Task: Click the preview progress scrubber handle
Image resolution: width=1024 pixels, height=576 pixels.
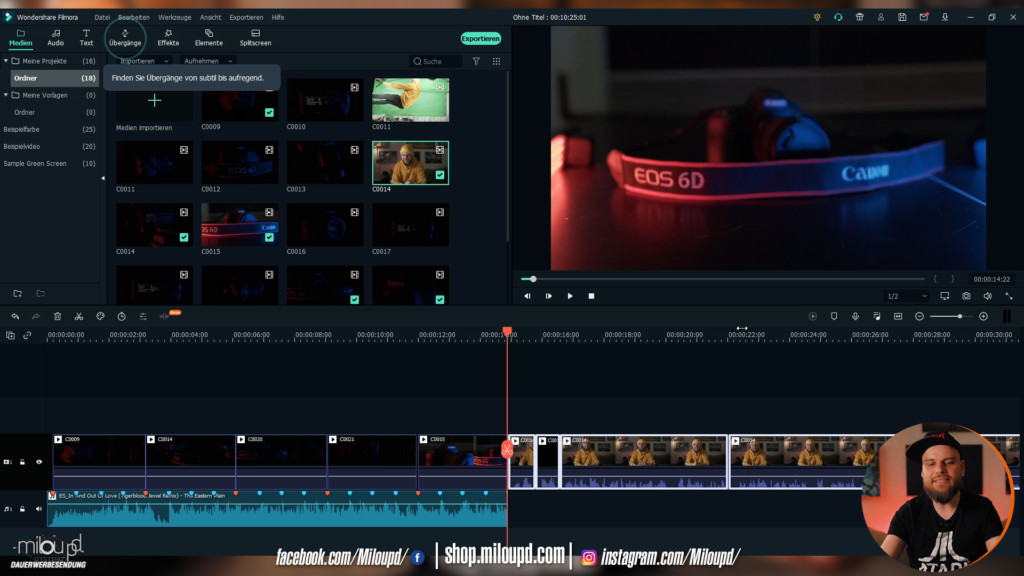Action: 533,279
